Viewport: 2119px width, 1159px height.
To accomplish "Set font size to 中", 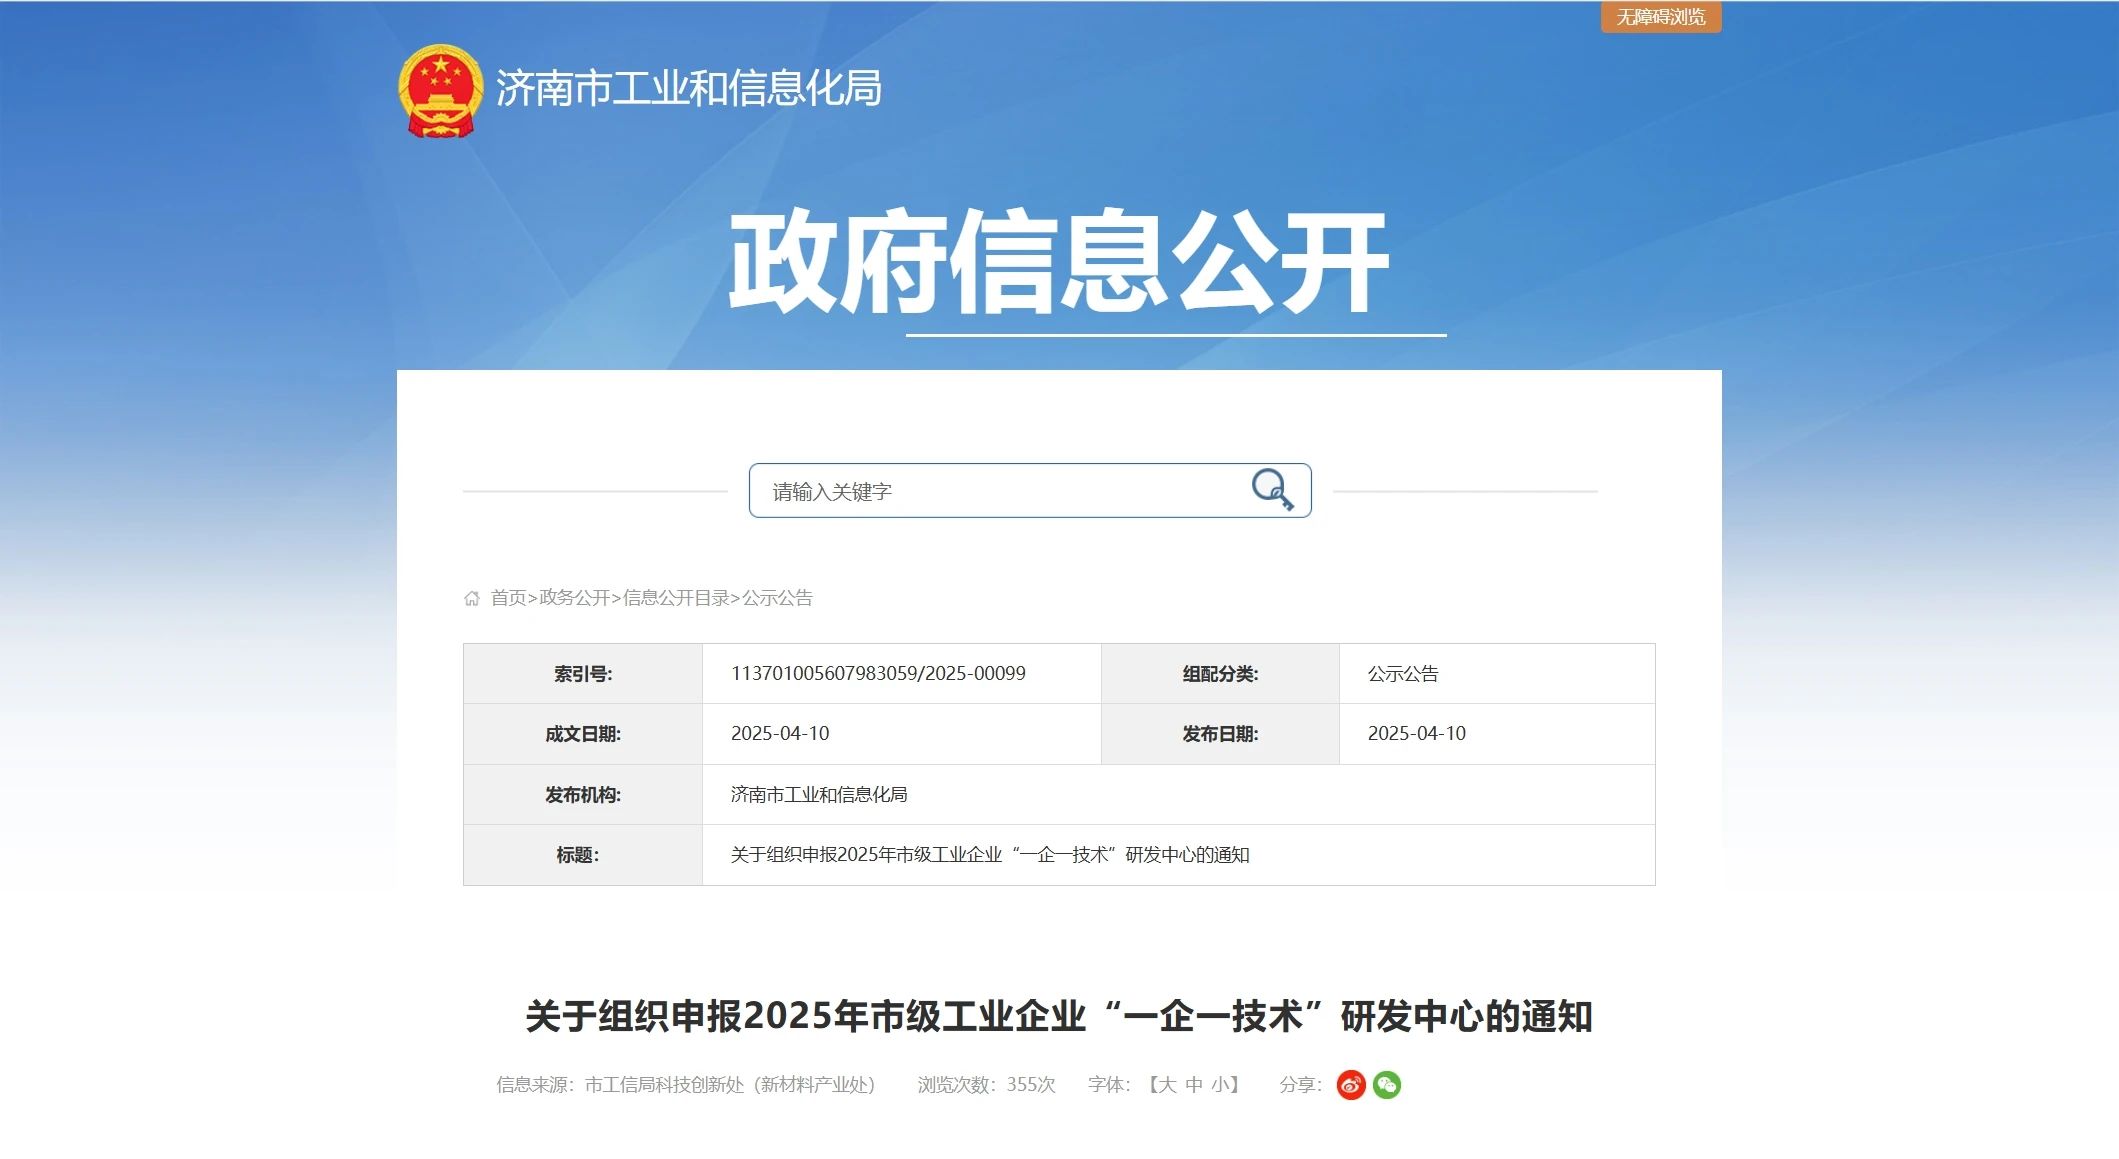I will (1194, 1085).
